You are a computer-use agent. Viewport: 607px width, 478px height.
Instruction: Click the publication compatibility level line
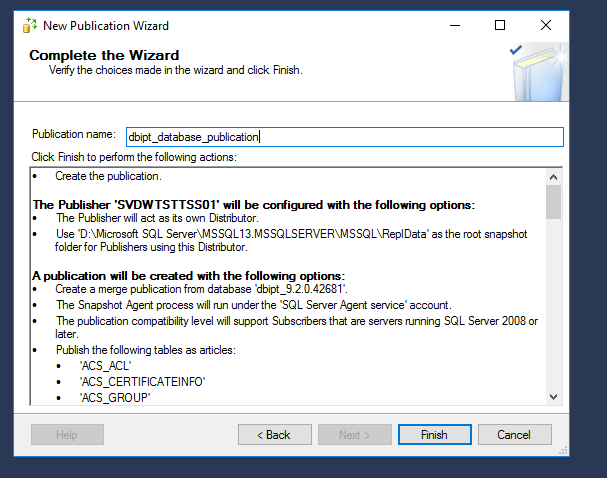(x=297, y=327)
